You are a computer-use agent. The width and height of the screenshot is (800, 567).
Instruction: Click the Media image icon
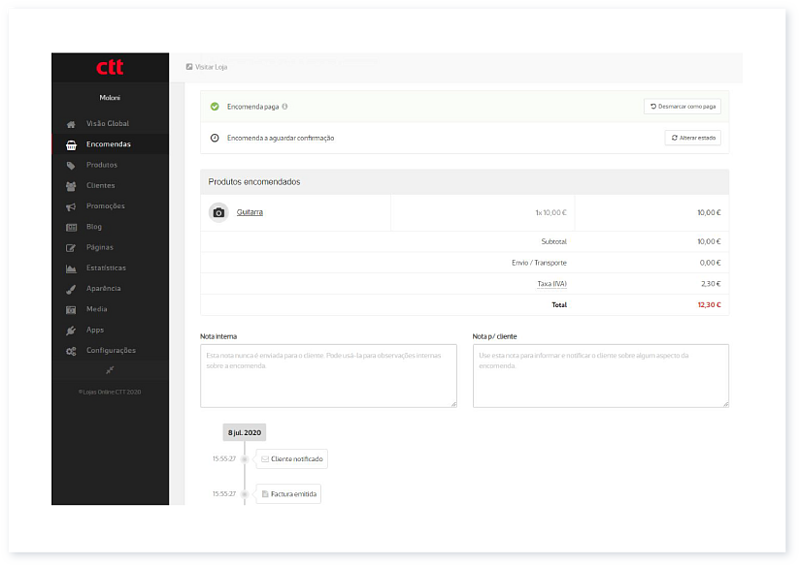pyautogui.click(x=71, y=310)
